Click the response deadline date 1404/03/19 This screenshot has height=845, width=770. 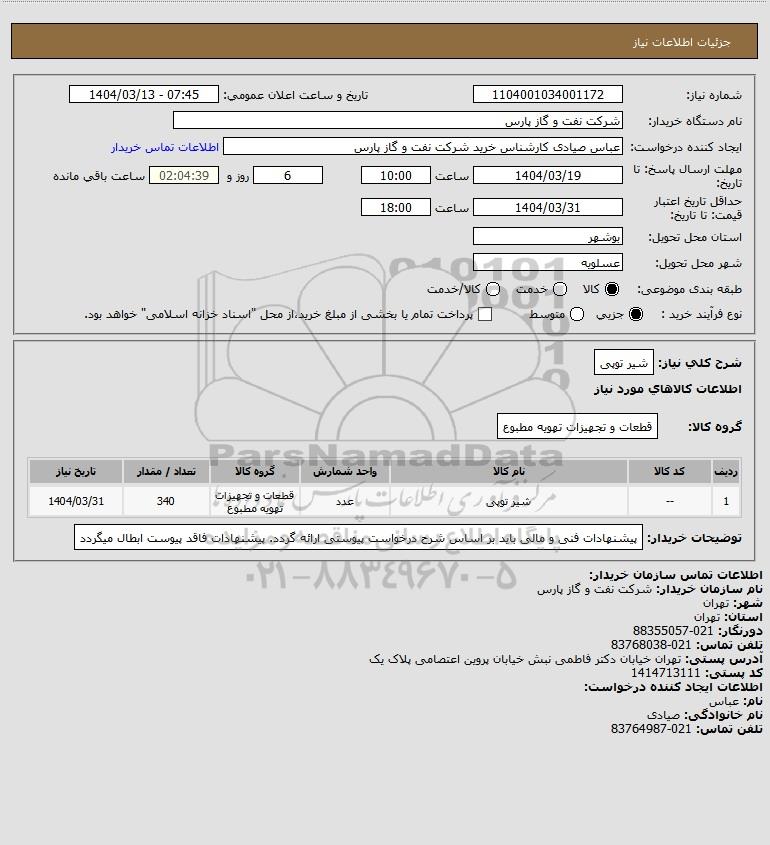click(547, 175)
